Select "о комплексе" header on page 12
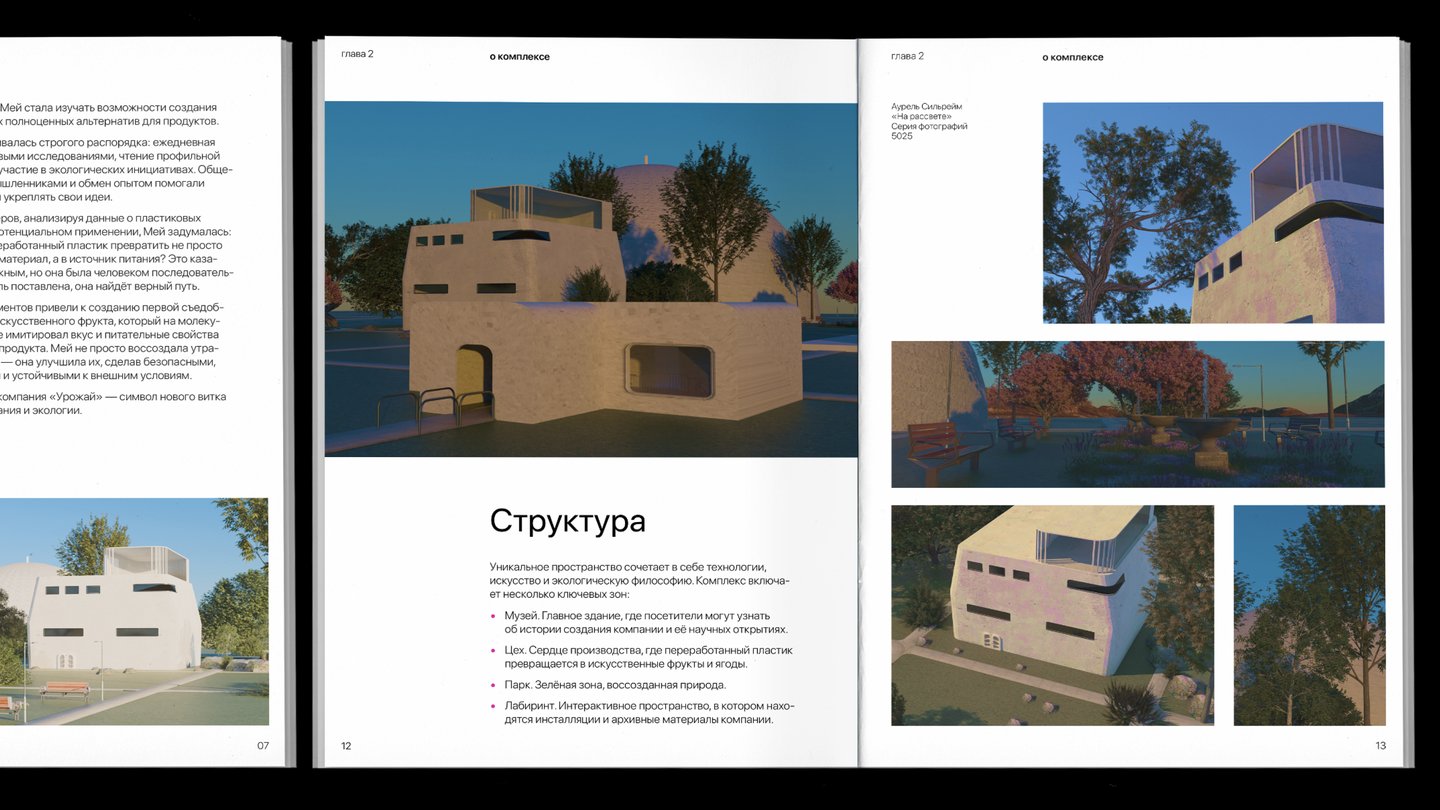 (520, 57)
